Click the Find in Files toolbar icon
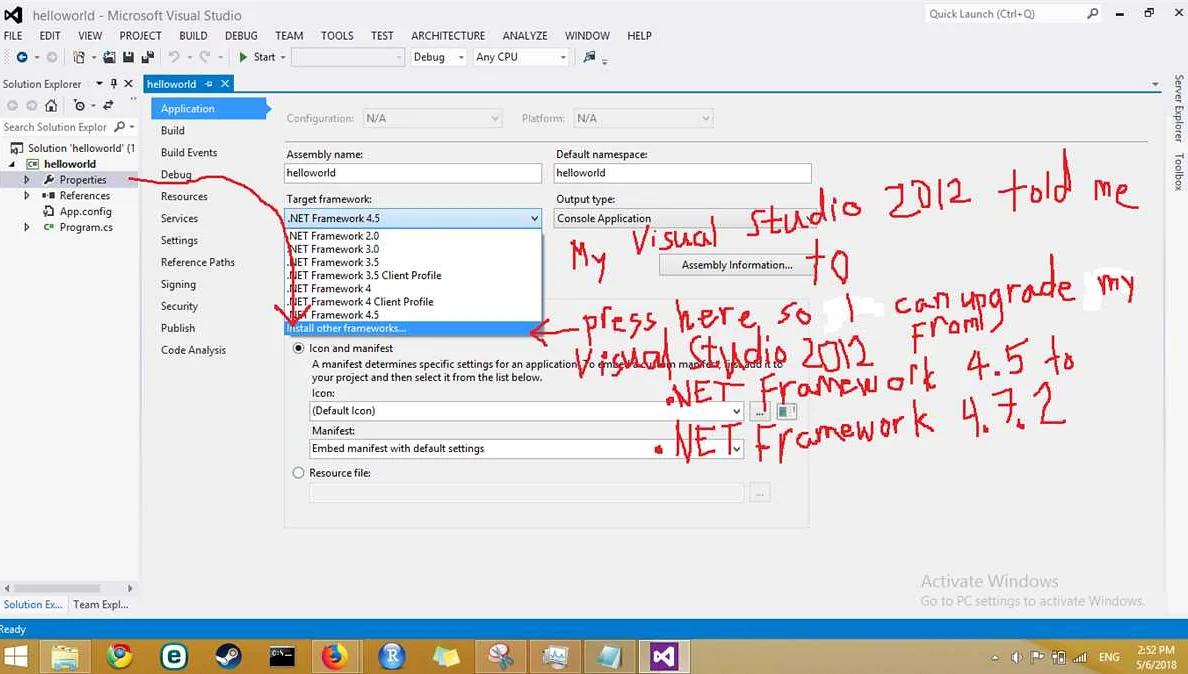The width and height of the screenshot is (1188, 674). pyautogui.click(x=589, y=57)
